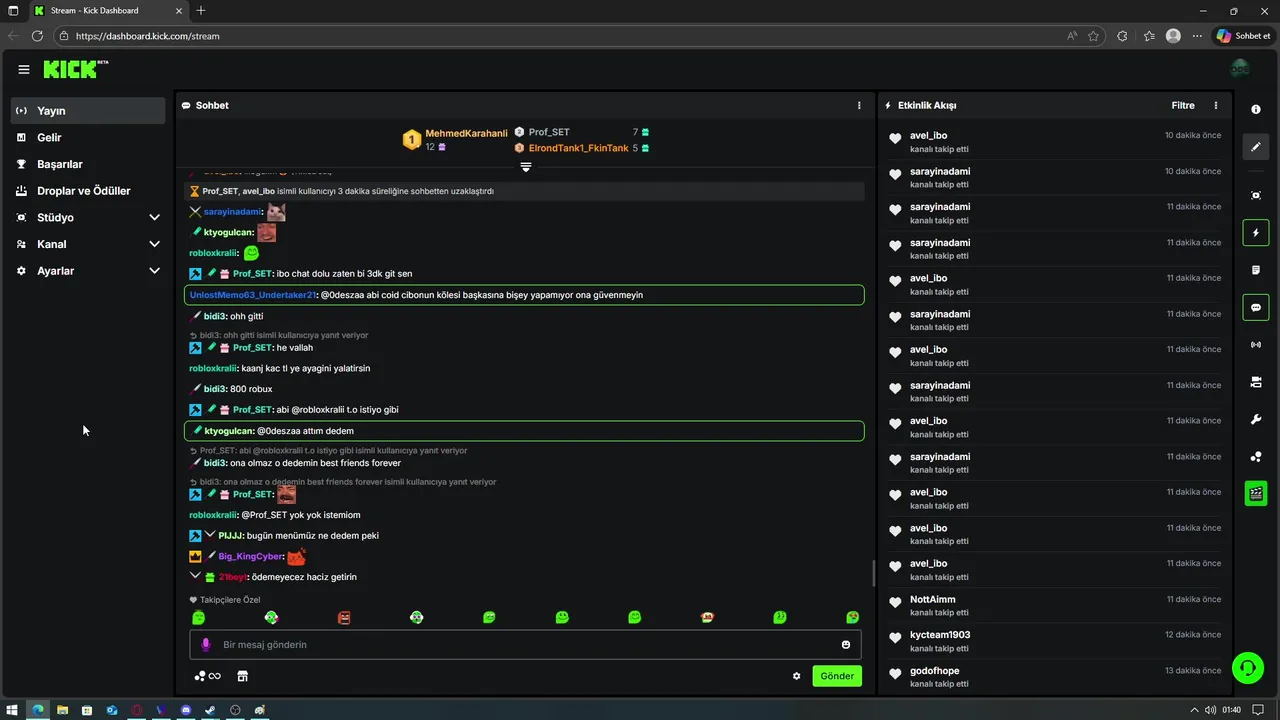The height and width of the screenshot is (720, 1280).
Task: Click the Gönder send button
Action: pos(837,676)
